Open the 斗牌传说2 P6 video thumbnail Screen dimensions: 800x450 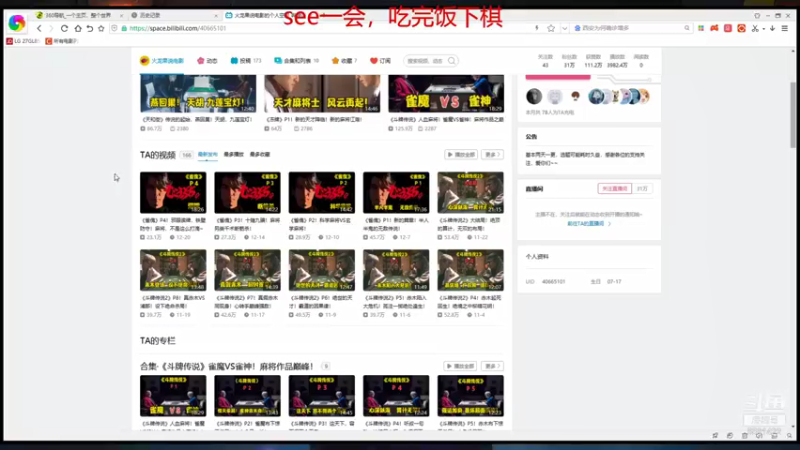pyautogui.click(x=322, y=270)
